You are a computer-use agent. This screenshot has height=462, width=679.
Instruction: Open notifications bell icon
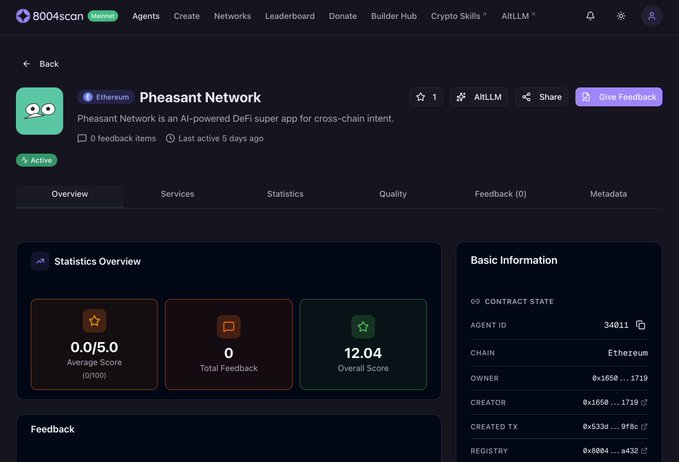point(590,16)
